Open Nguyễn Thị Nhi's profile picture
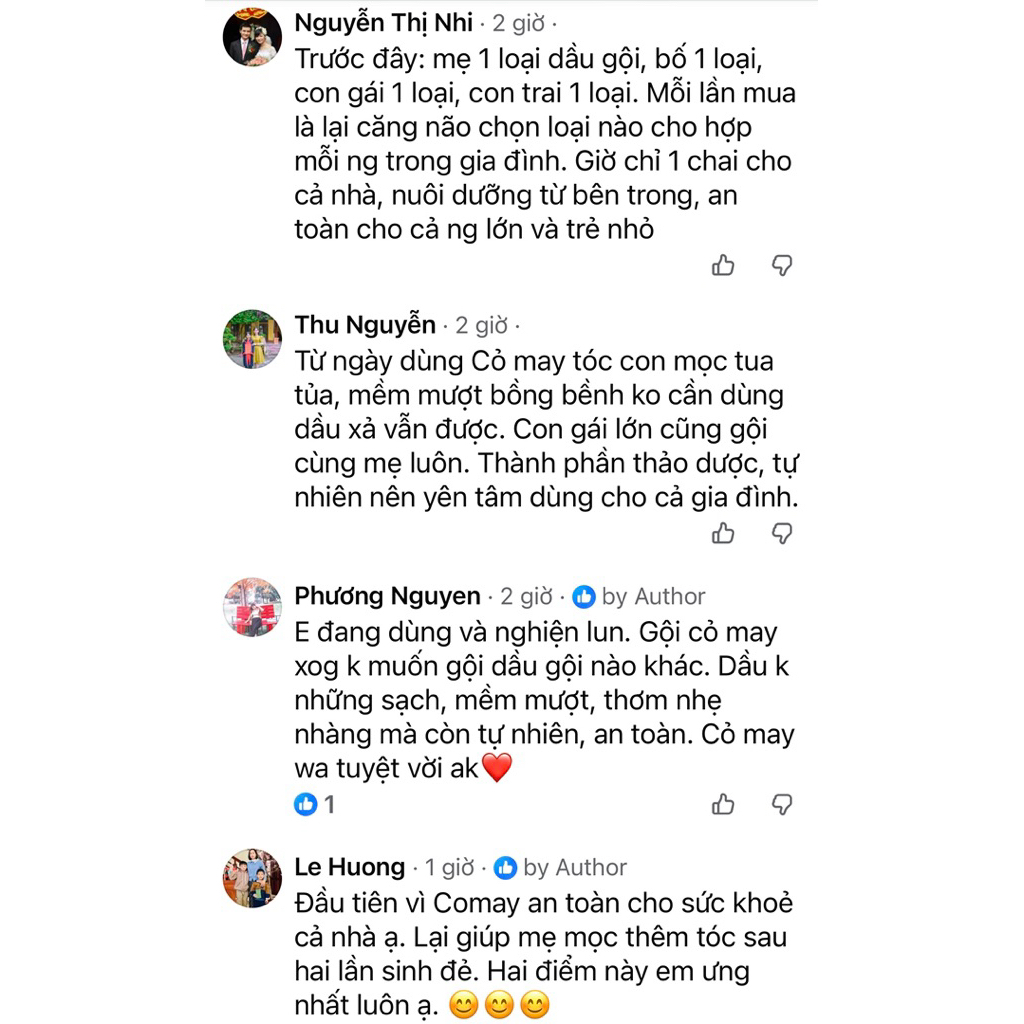This screenshot has height=1024, width=1024. [x=252, y=36]
